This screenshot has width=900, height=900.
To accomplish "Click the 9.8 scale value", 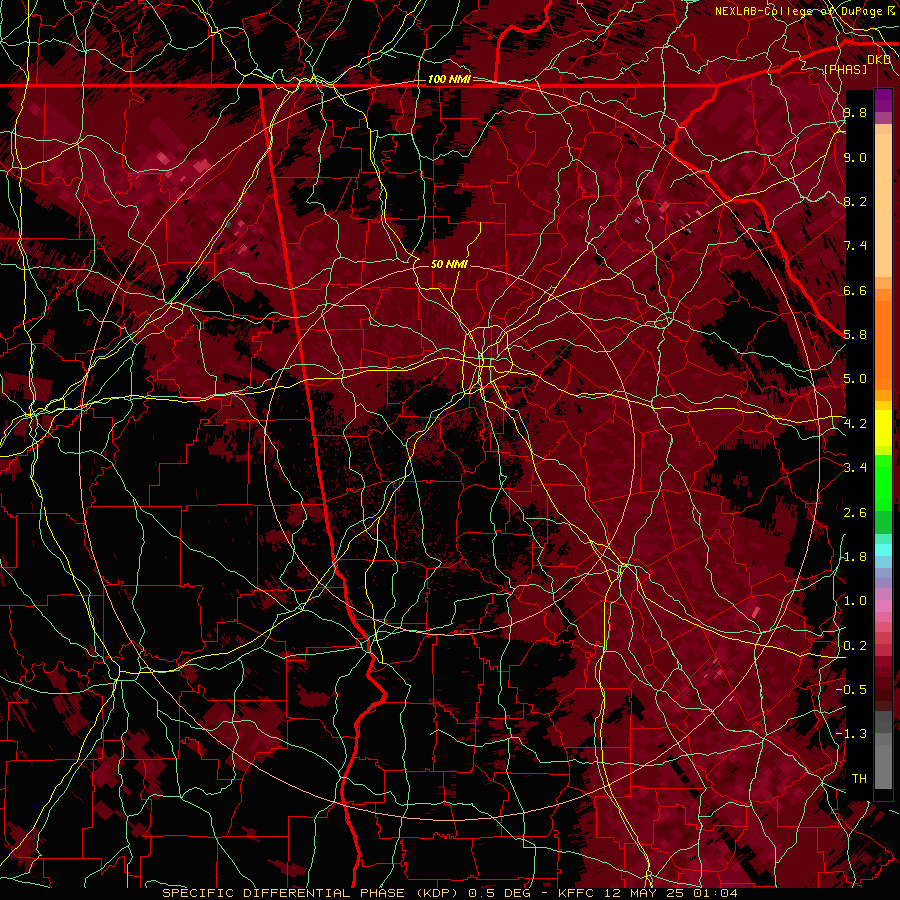I will pos(855,112).
